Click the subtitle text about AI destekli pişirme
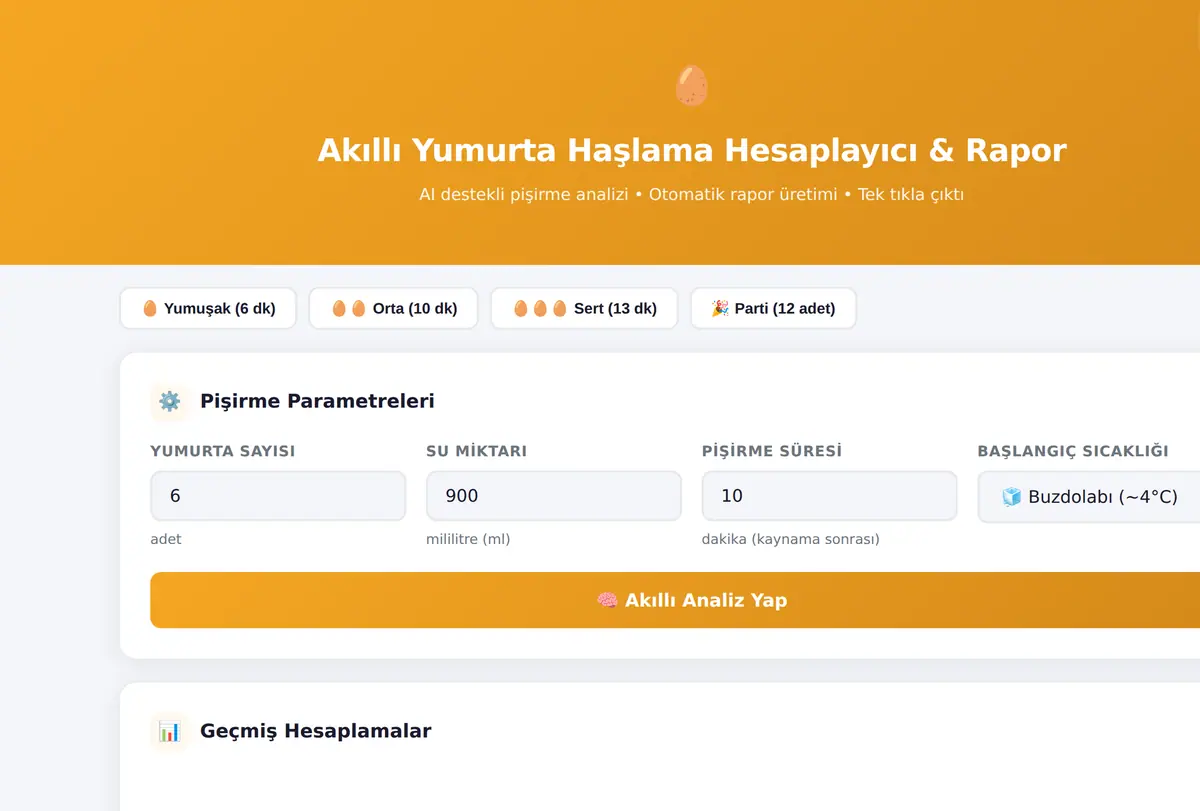 pos(691,194)
